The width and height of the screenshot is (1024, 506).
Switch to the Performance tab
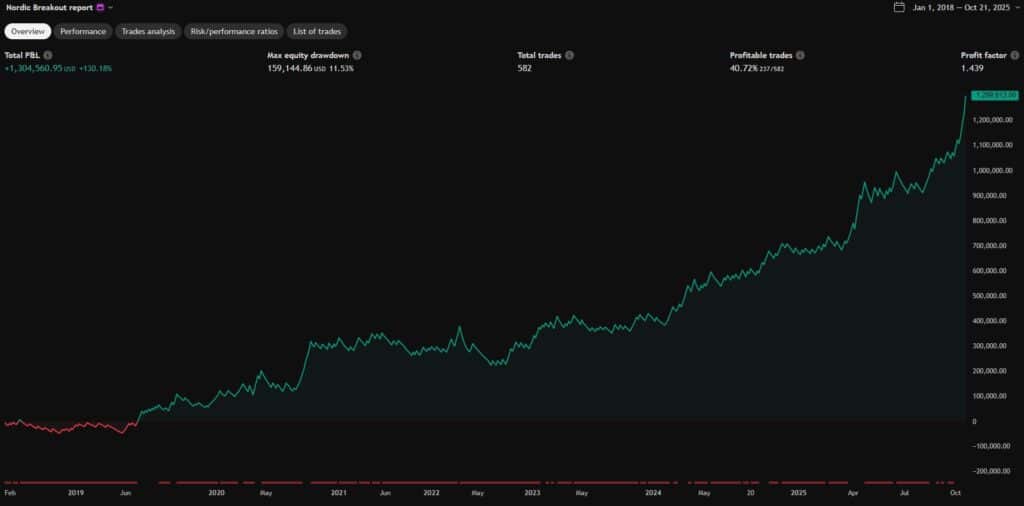click(x=83, y=31)
